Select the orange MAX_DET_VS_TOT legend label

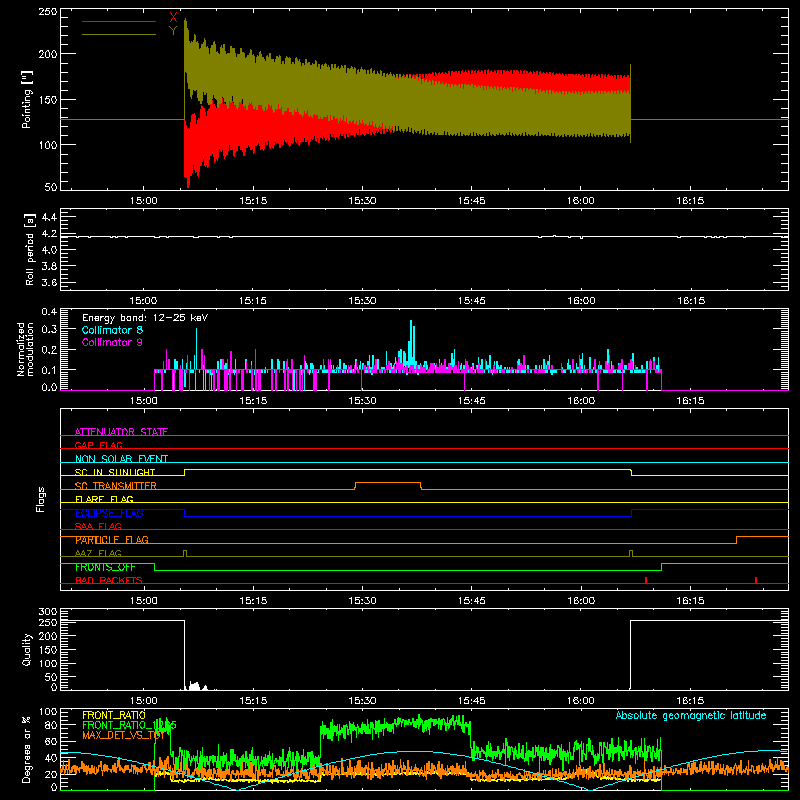[124, 735]
